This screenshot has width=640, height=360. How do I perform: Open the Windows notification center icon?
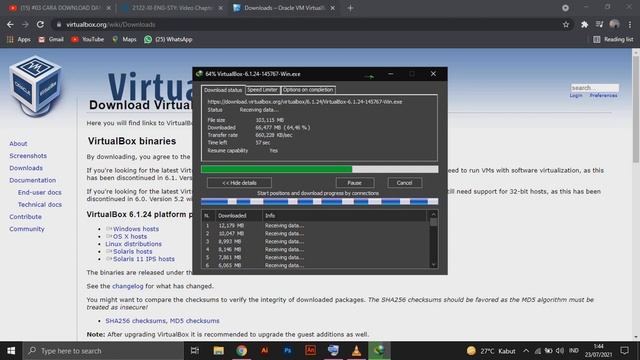pyautogui.click(x=624, y=351)
